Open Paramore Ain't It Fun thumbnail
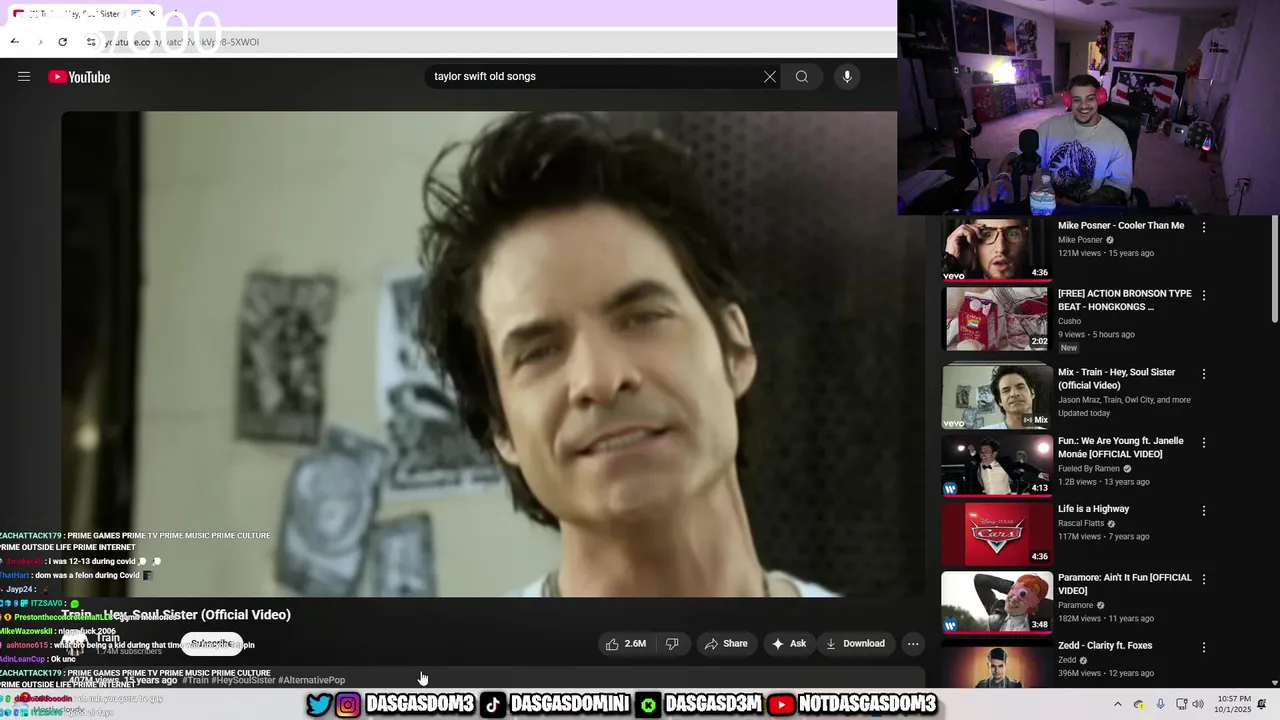 [x=997, y=602]
